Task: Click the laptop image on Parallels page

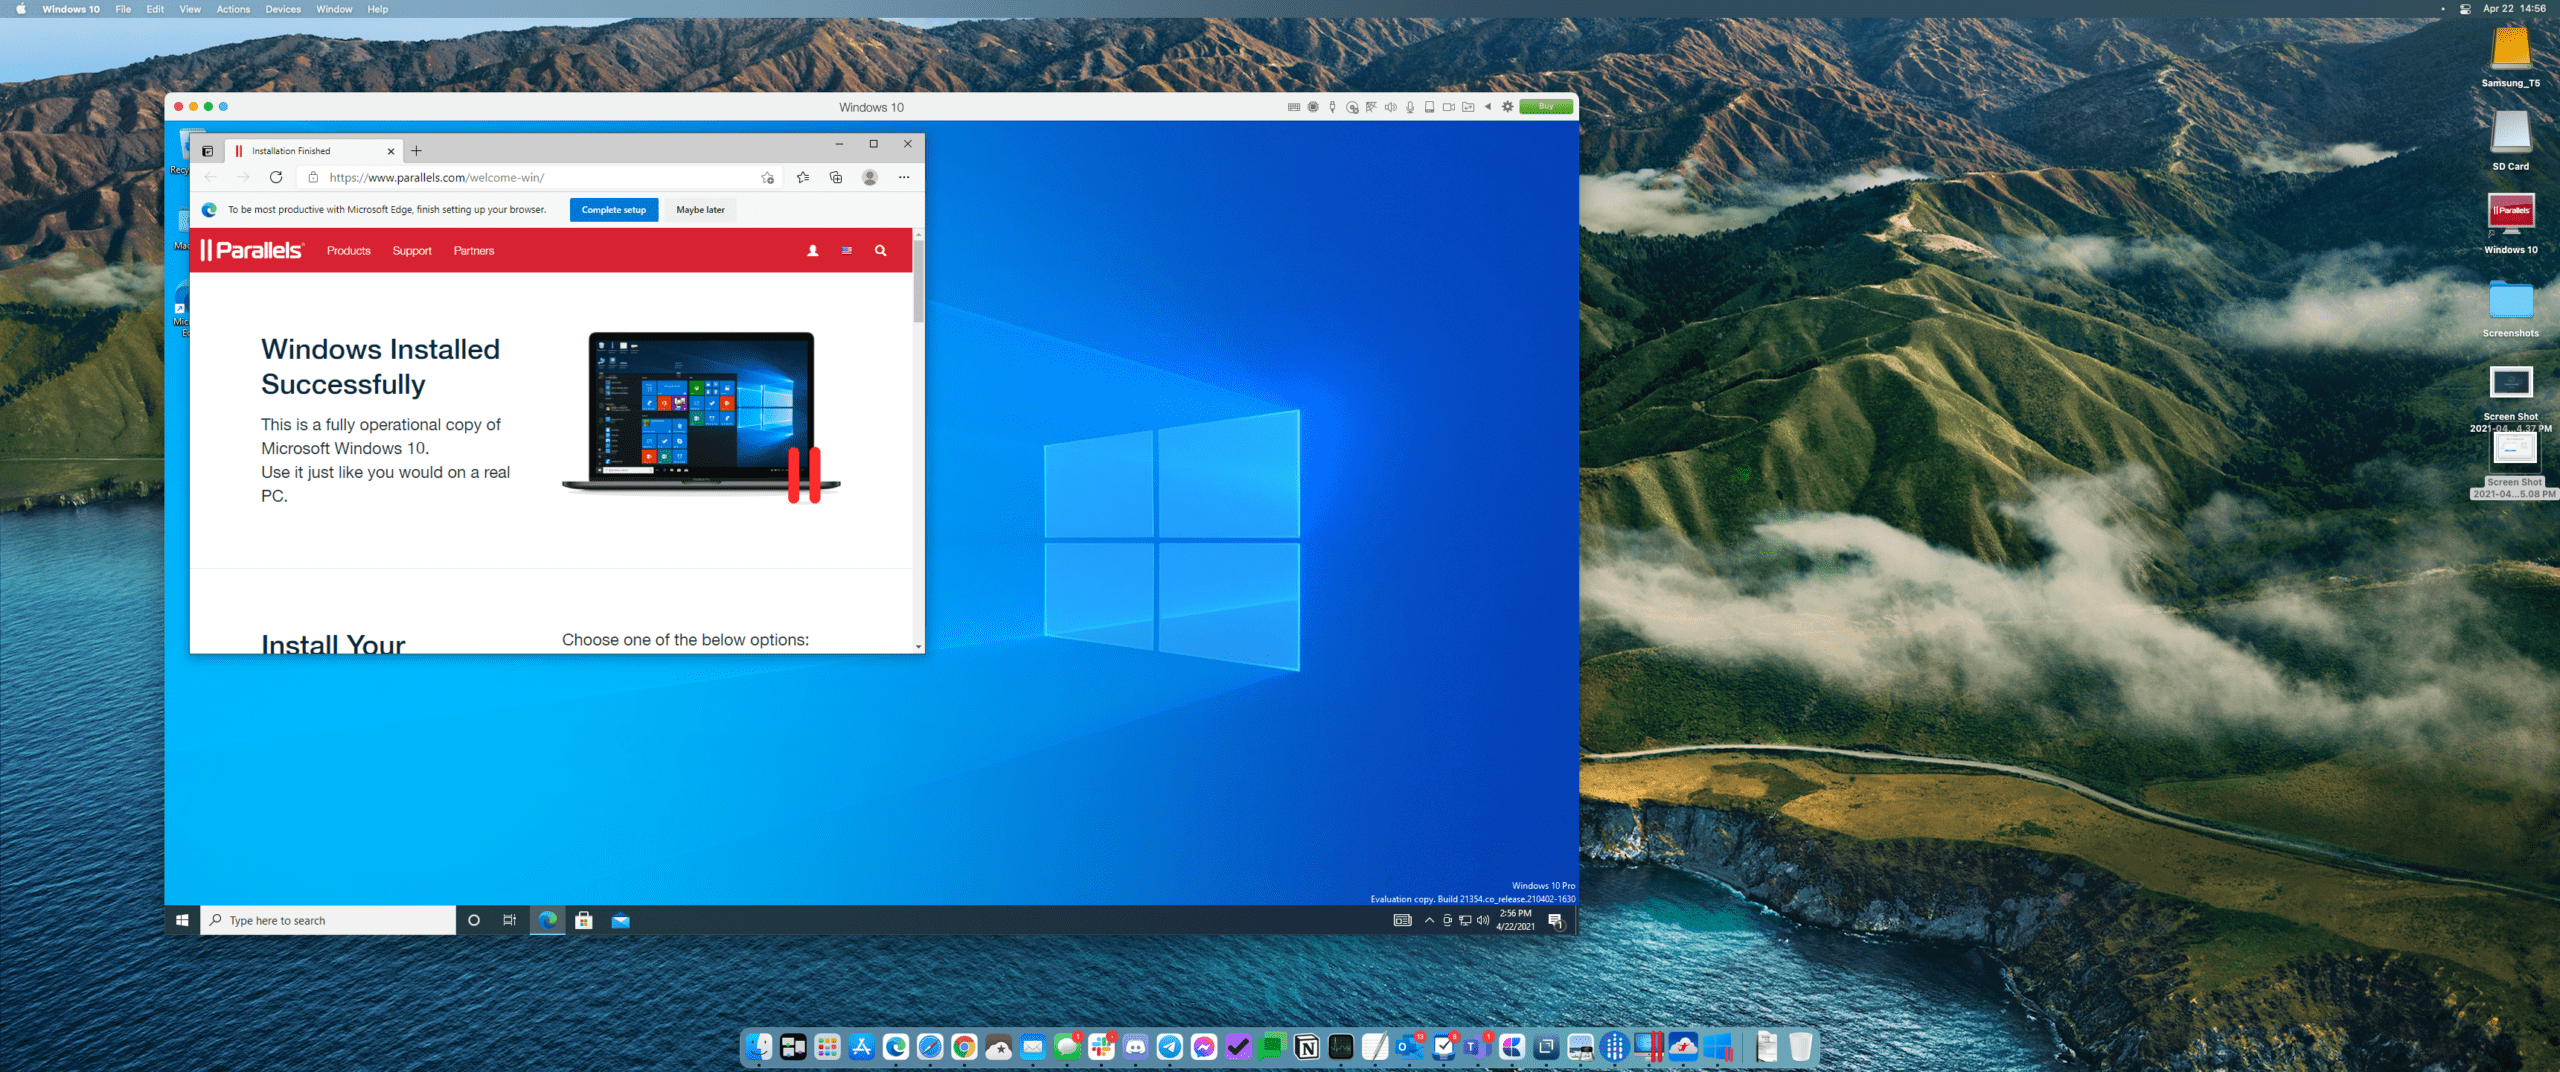Action: point(701,417)
